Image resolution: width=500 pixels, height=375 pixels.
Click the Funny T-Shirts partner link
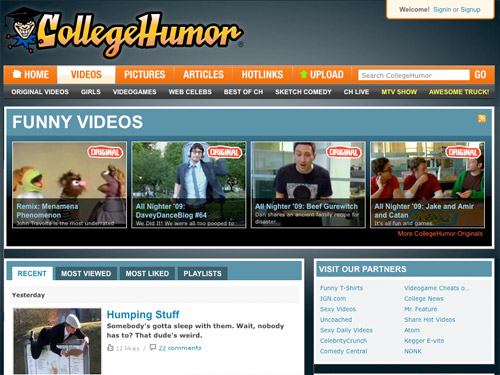[x=341, y=288]
